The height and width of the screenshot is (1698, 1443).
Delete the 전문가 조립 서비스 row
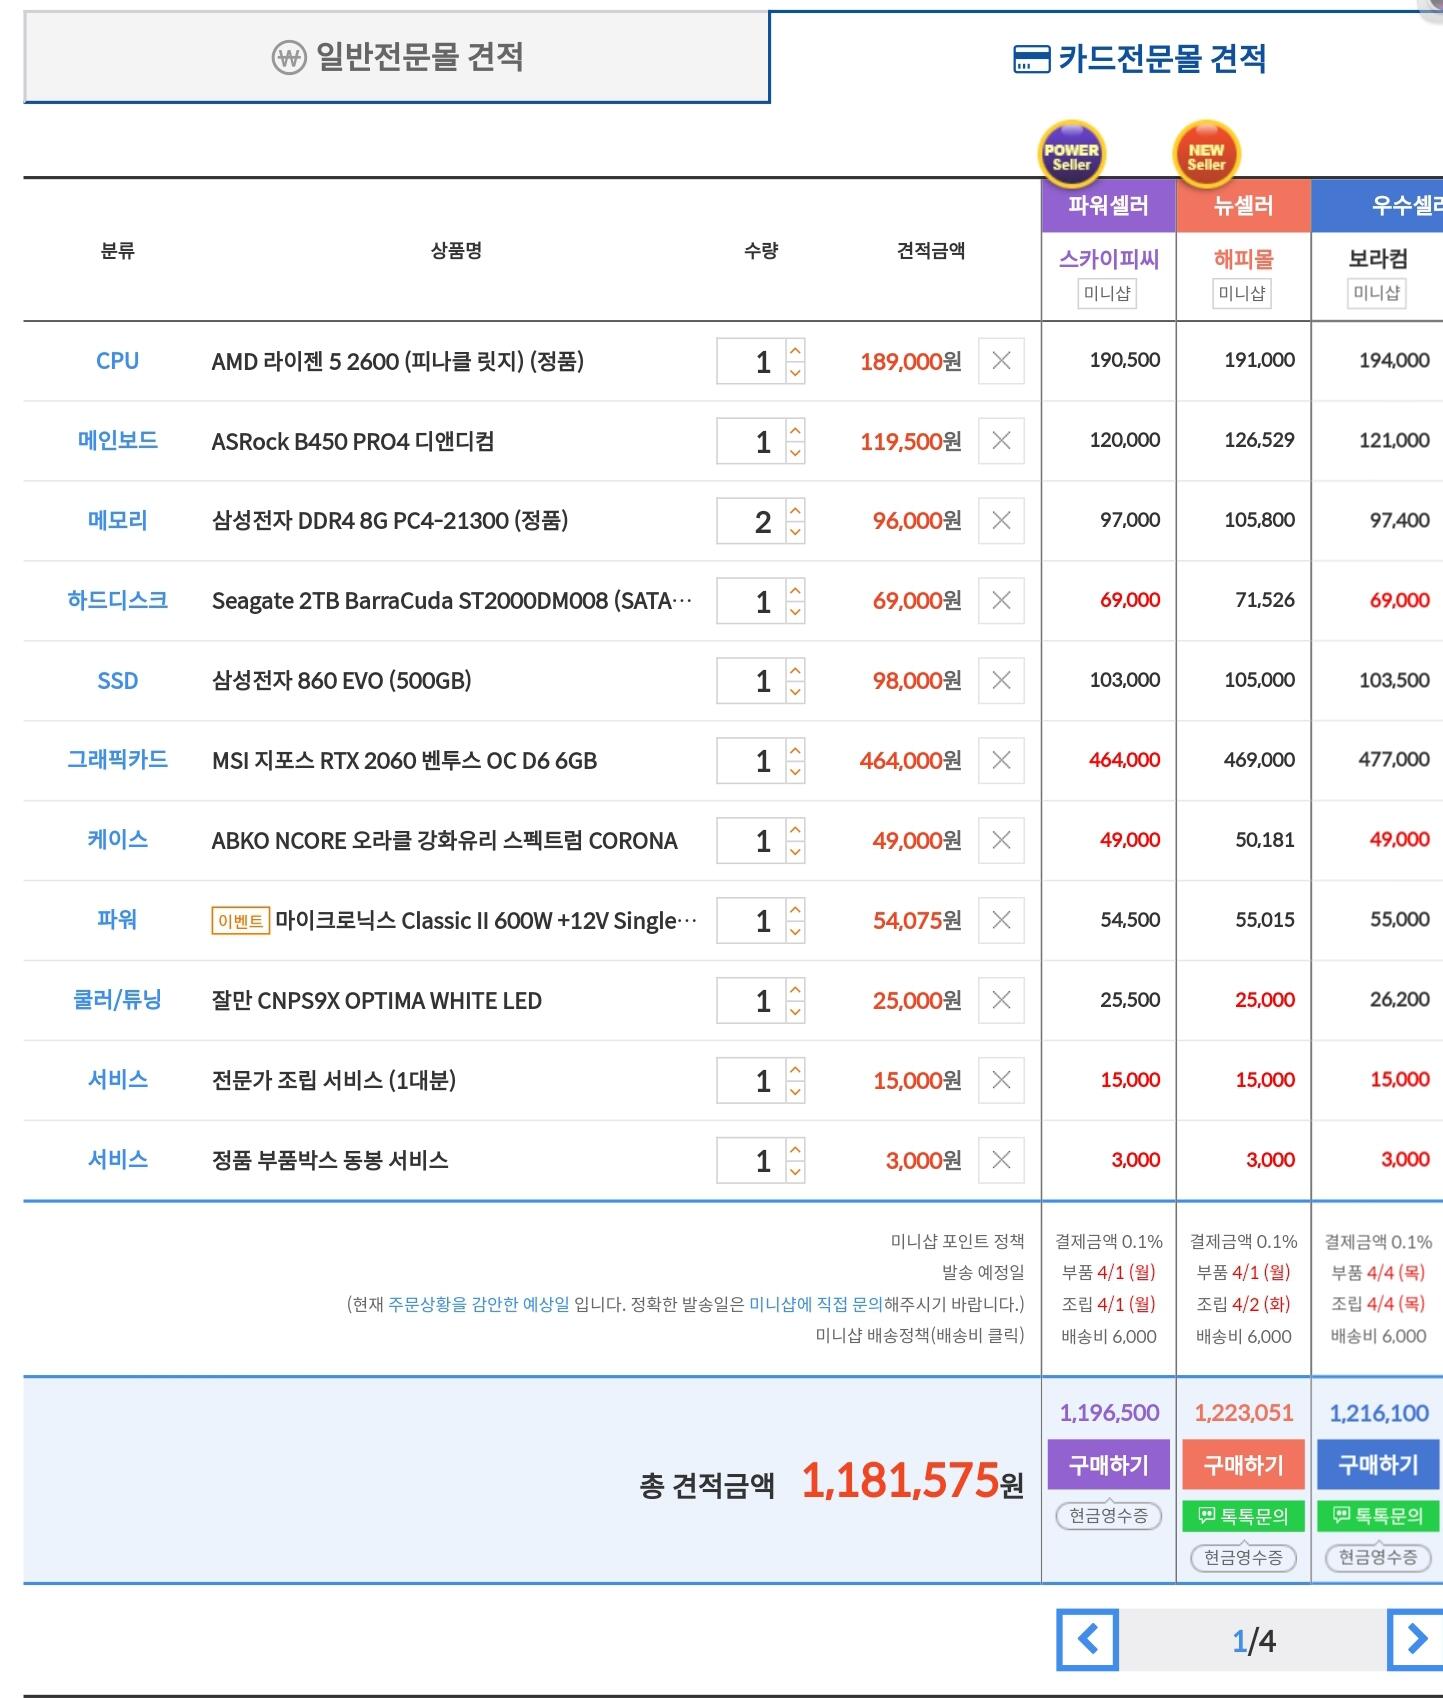[x=1001, y=1080]
